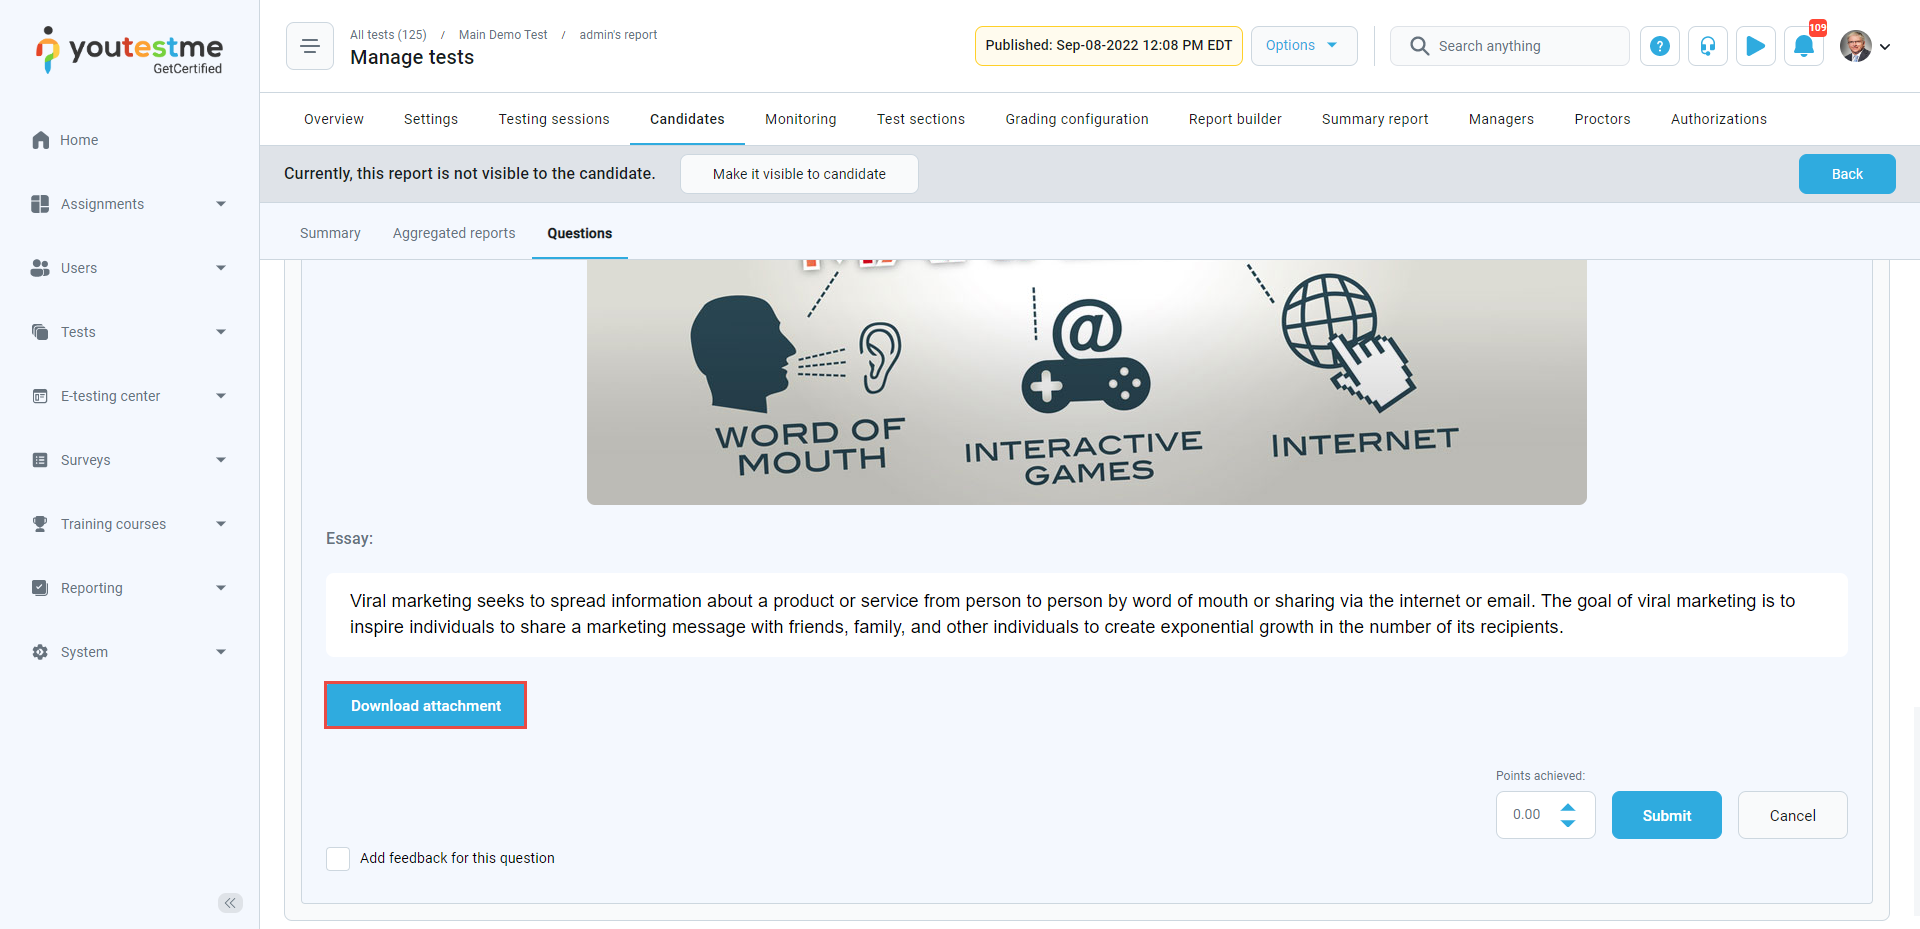Click the play video icon
This screenshot has width=1920, height=929.
coord(1755,46)
